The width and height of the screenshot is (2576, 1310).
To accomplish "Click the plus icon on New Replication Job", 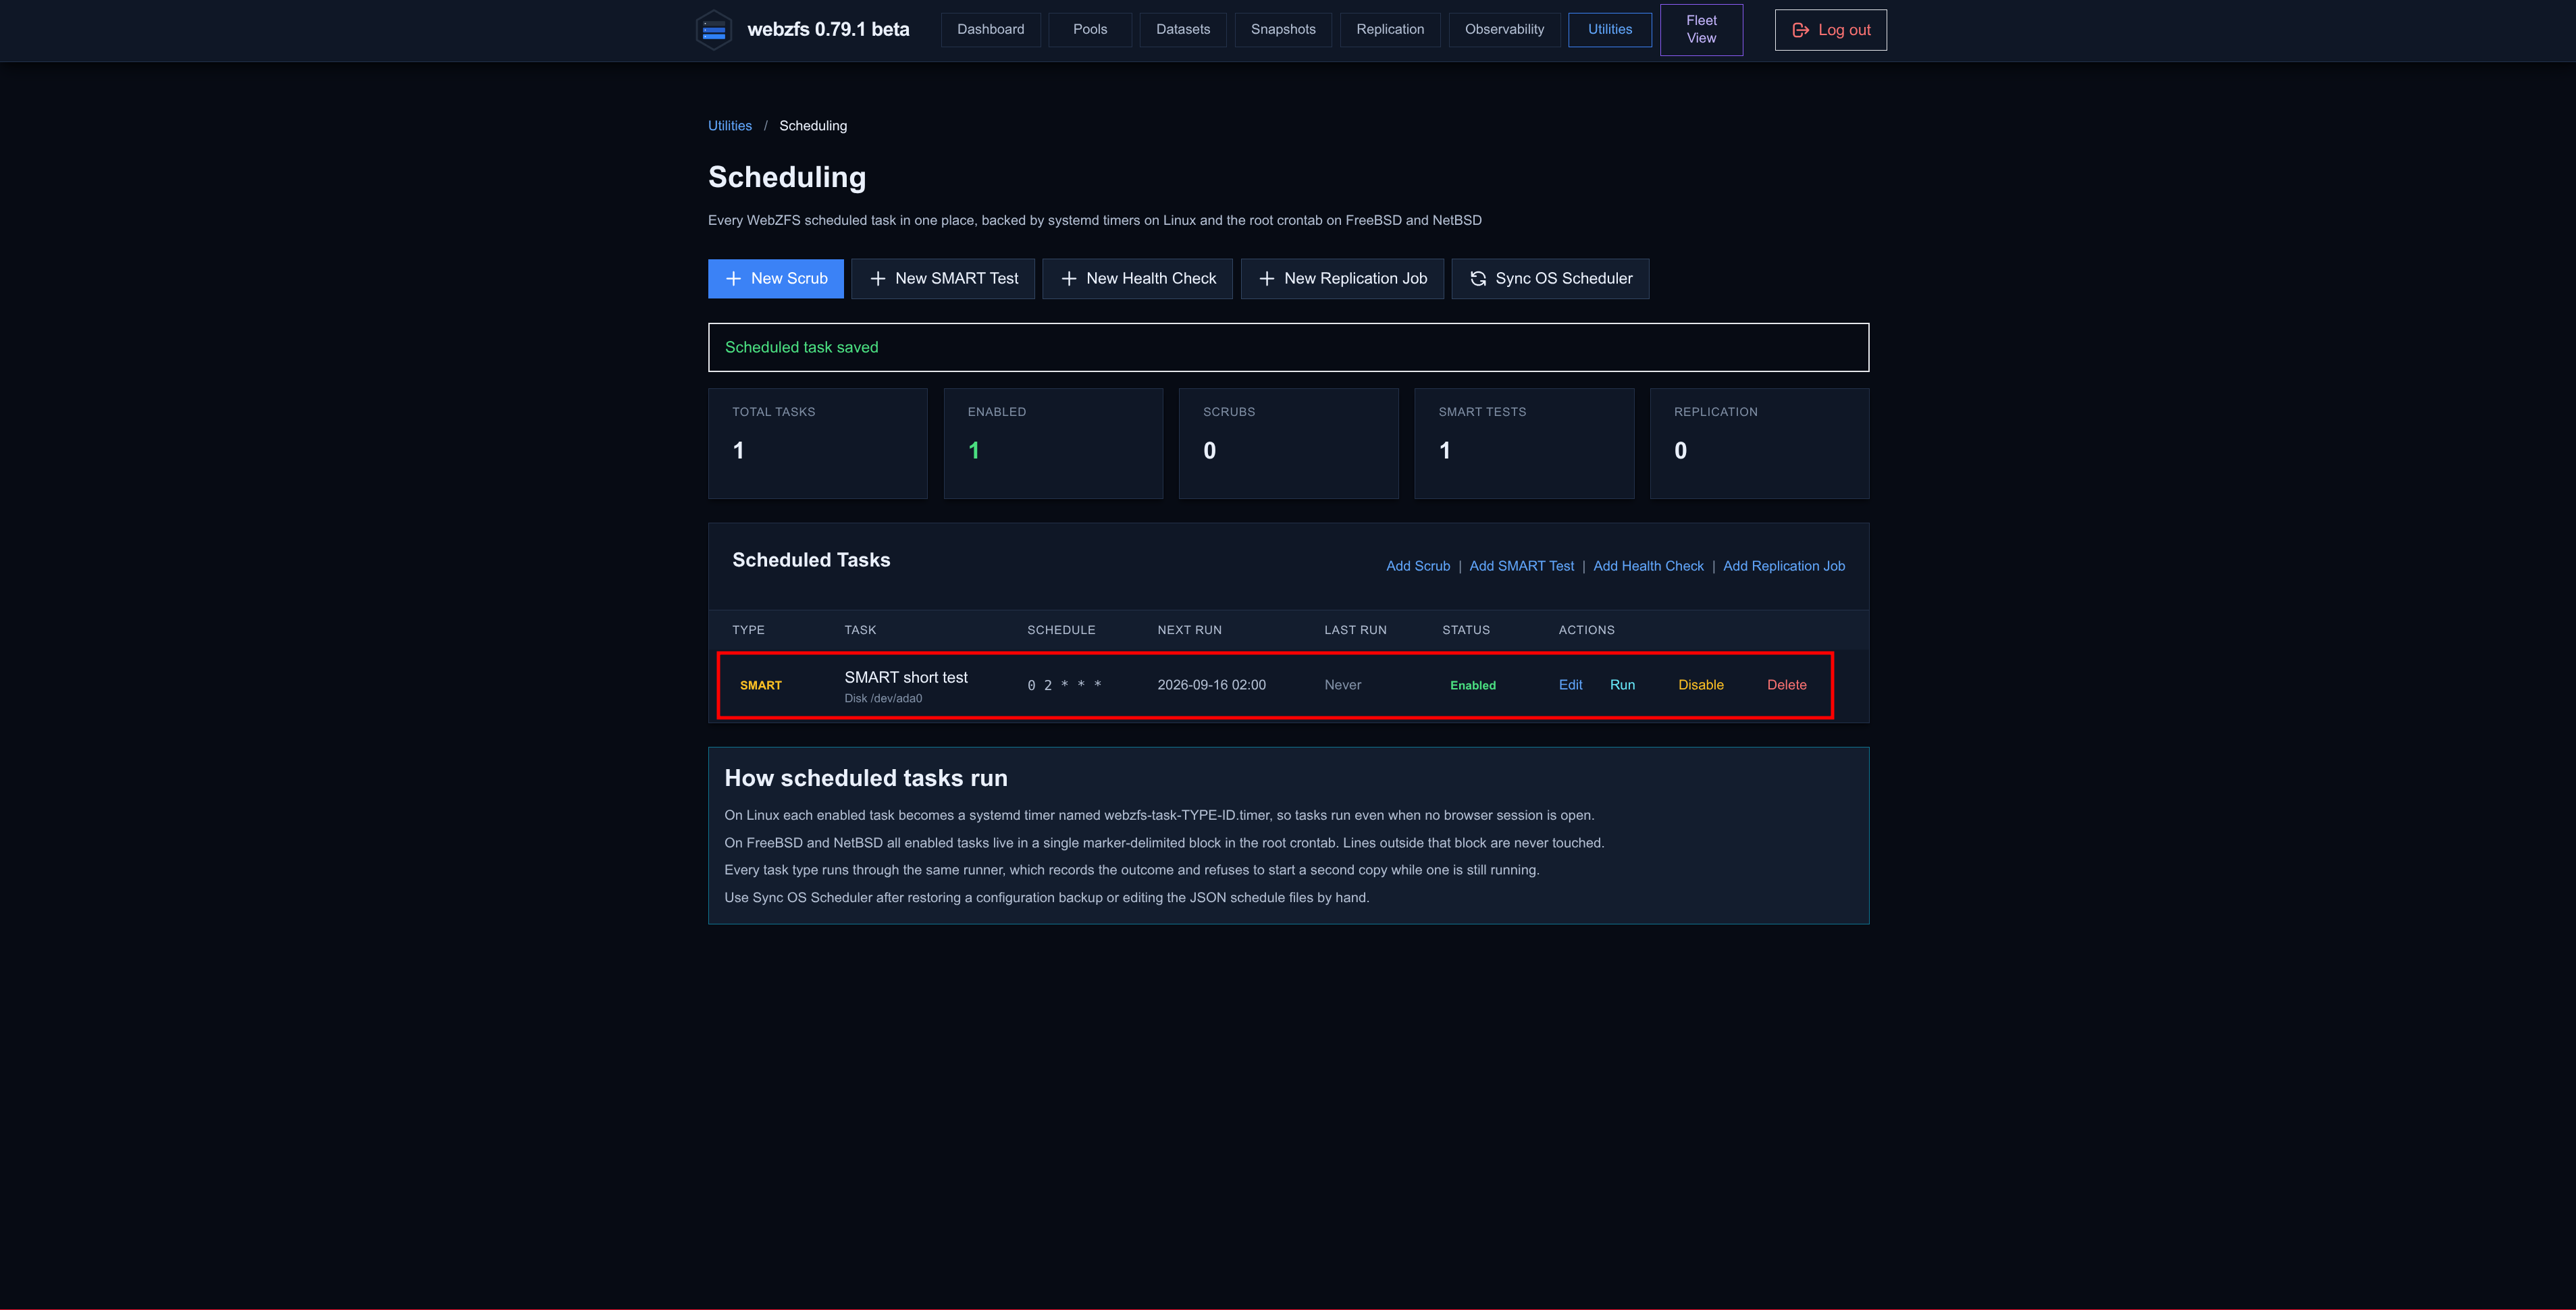I will (x=1266, y=279).
